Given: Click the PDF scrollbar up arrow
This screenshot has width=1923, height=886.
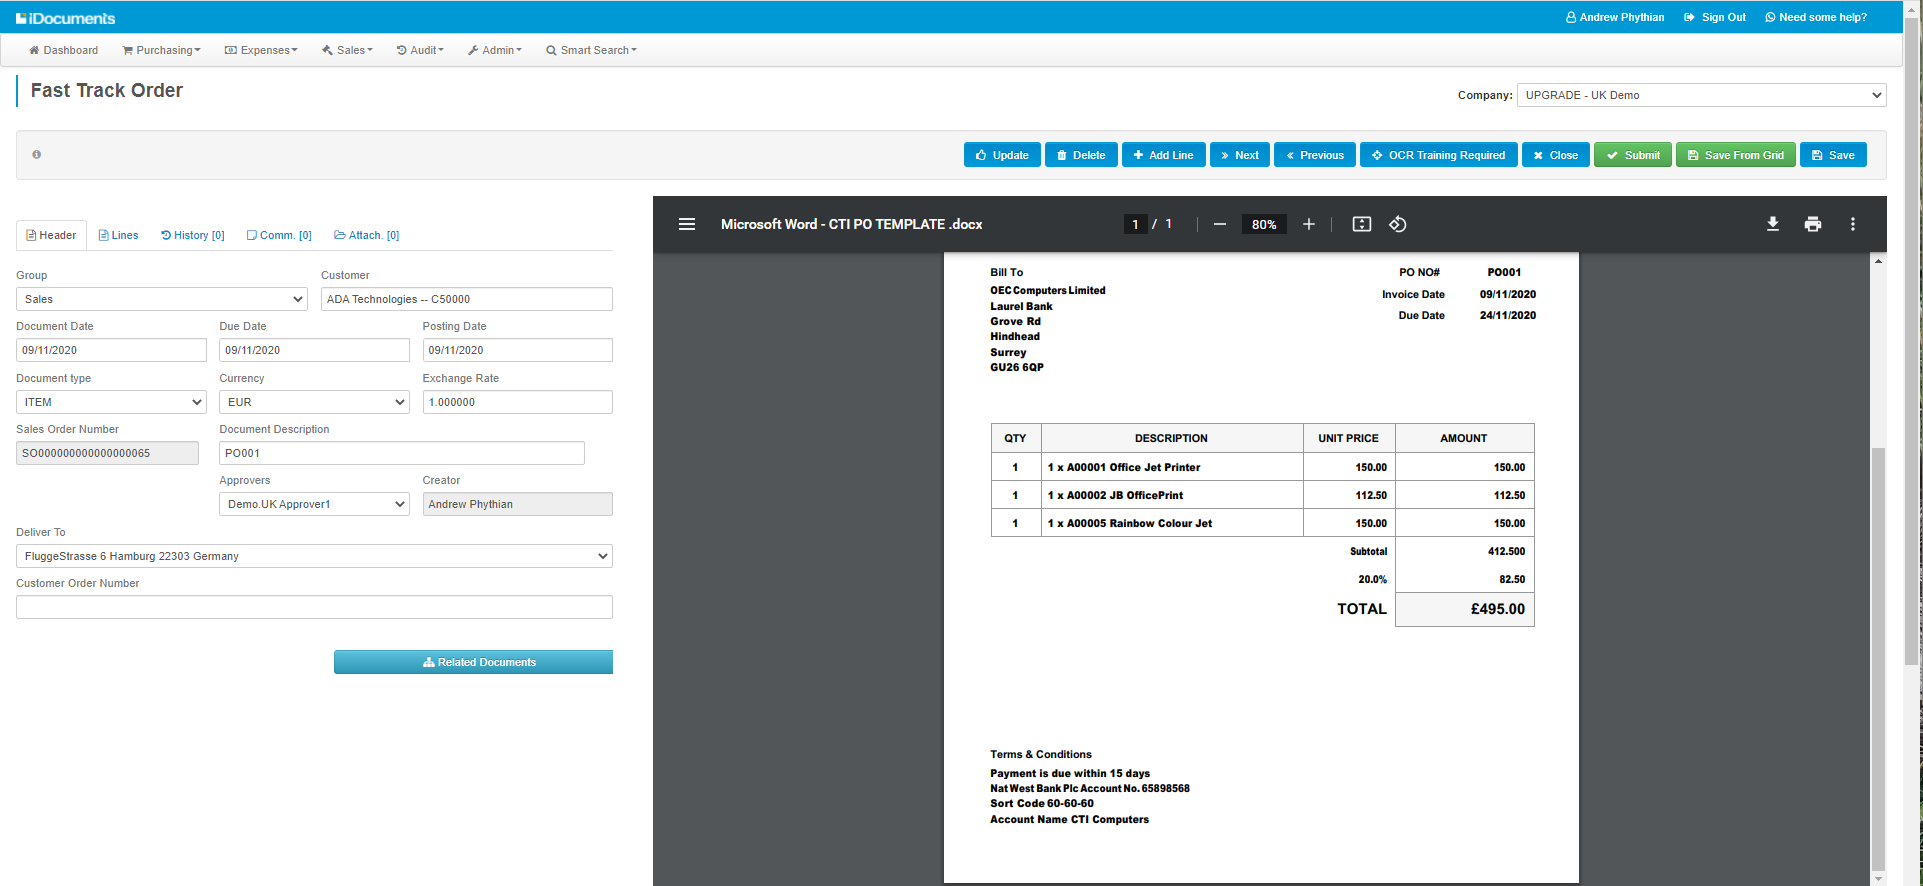Looking at the screenshot, I should coord(1878,261).
